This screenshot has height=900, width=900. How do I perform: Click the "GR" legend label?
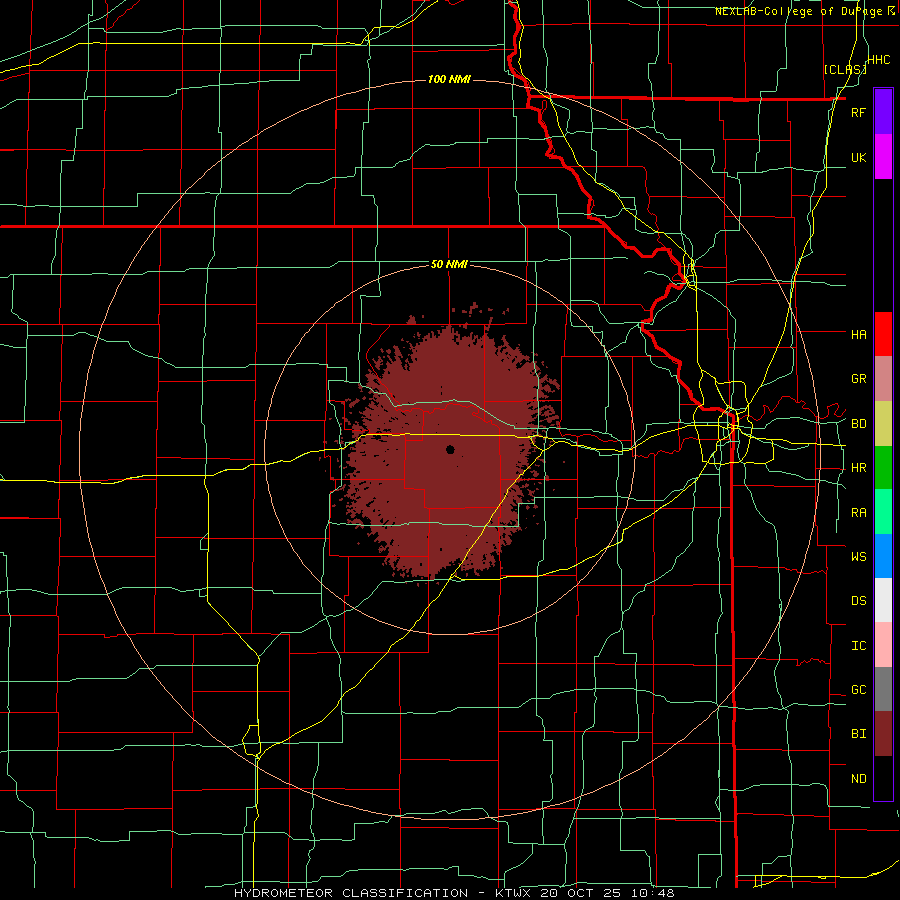coord(859,379)
